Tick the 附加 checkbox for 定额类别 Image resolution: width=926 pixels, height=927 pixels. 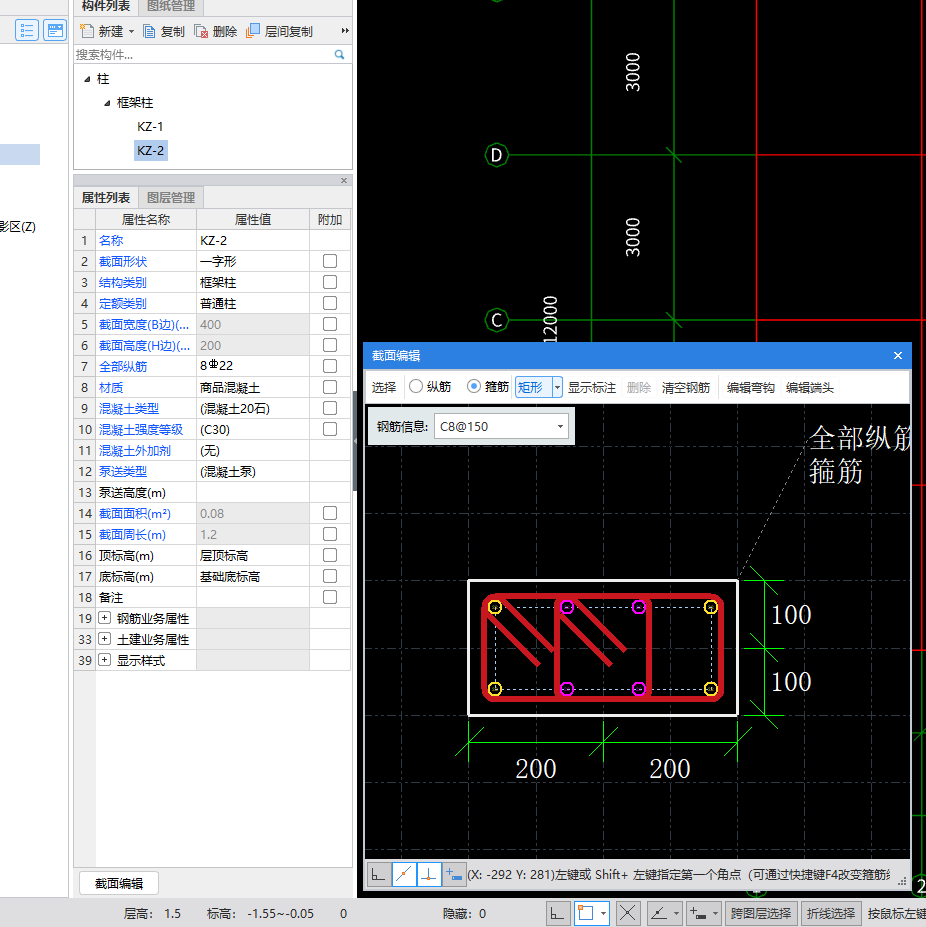click(330, 303)
